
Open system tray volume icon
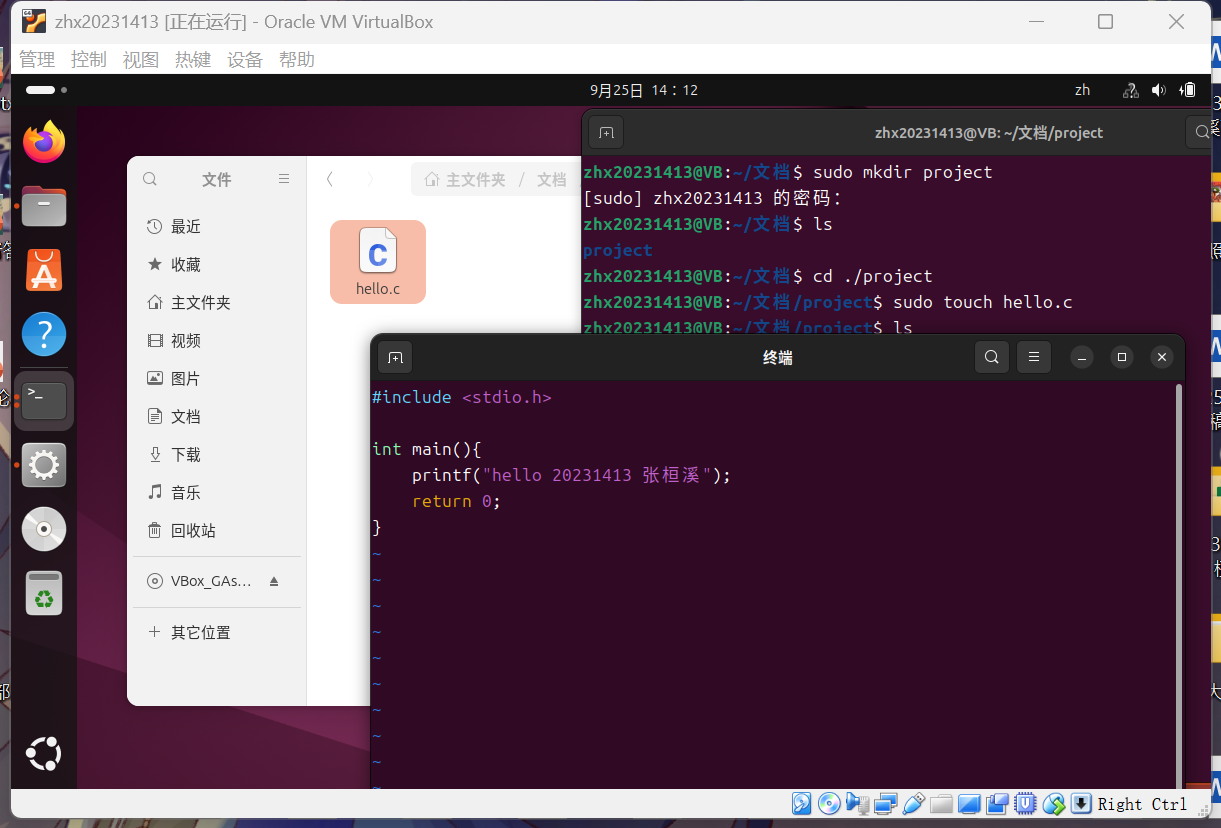point(1159,90)
